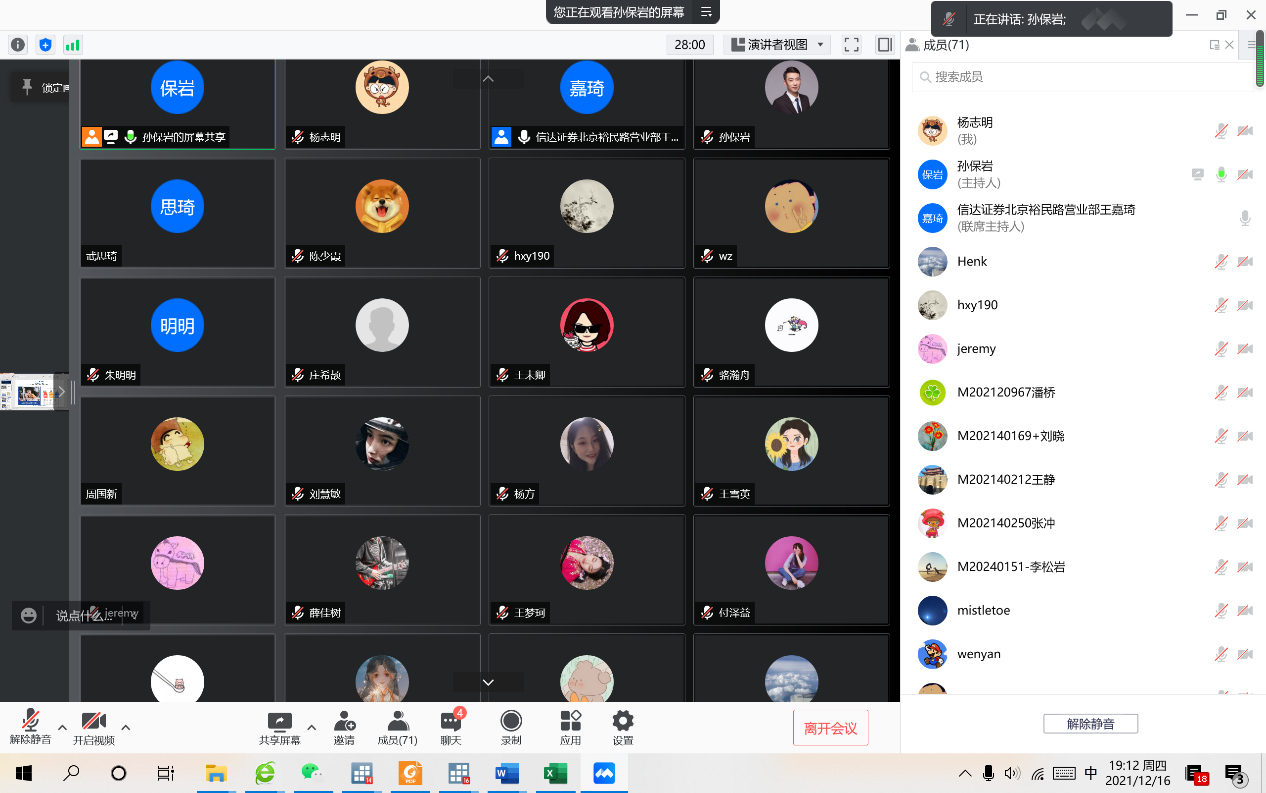1266x793 pixels.
Task: Click the 录制 record icon
Action: click(x=511, y=722)
